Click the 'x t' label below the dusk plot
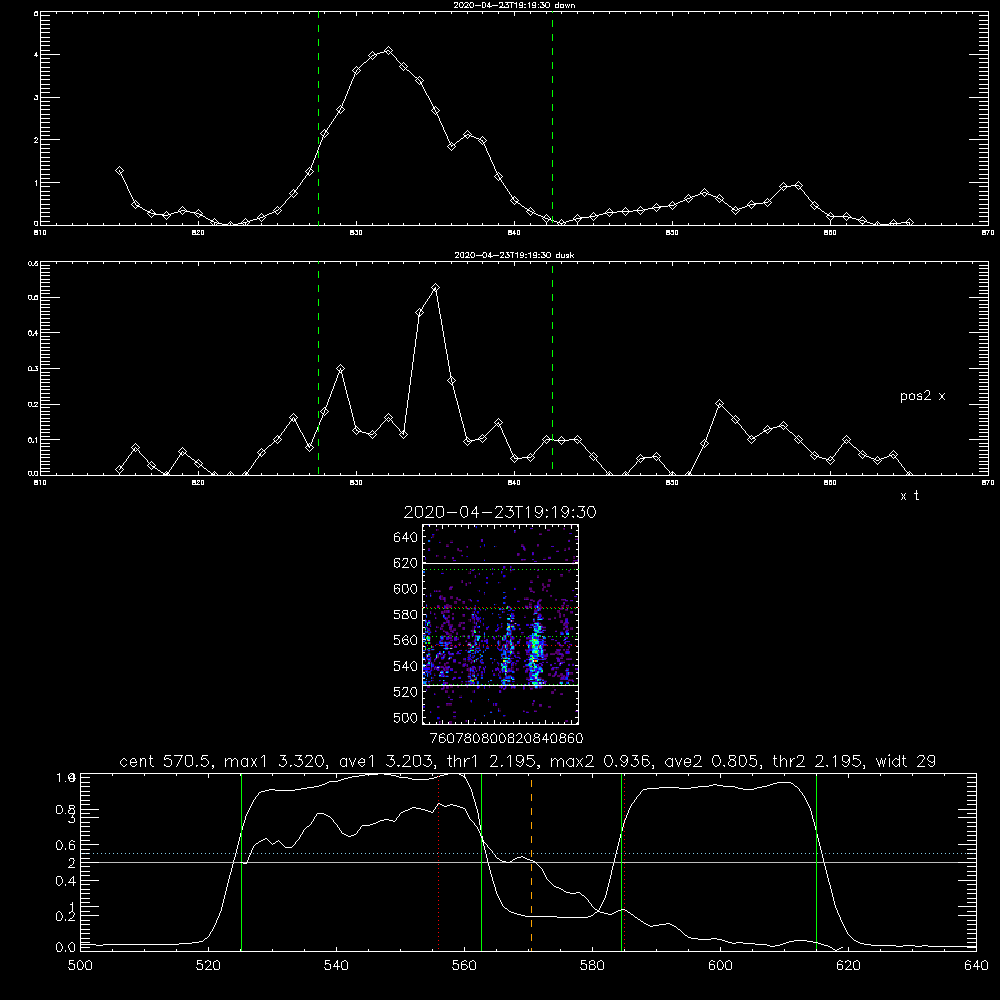This screenshot has width=1000, height=1000. (x=909, y=496)
